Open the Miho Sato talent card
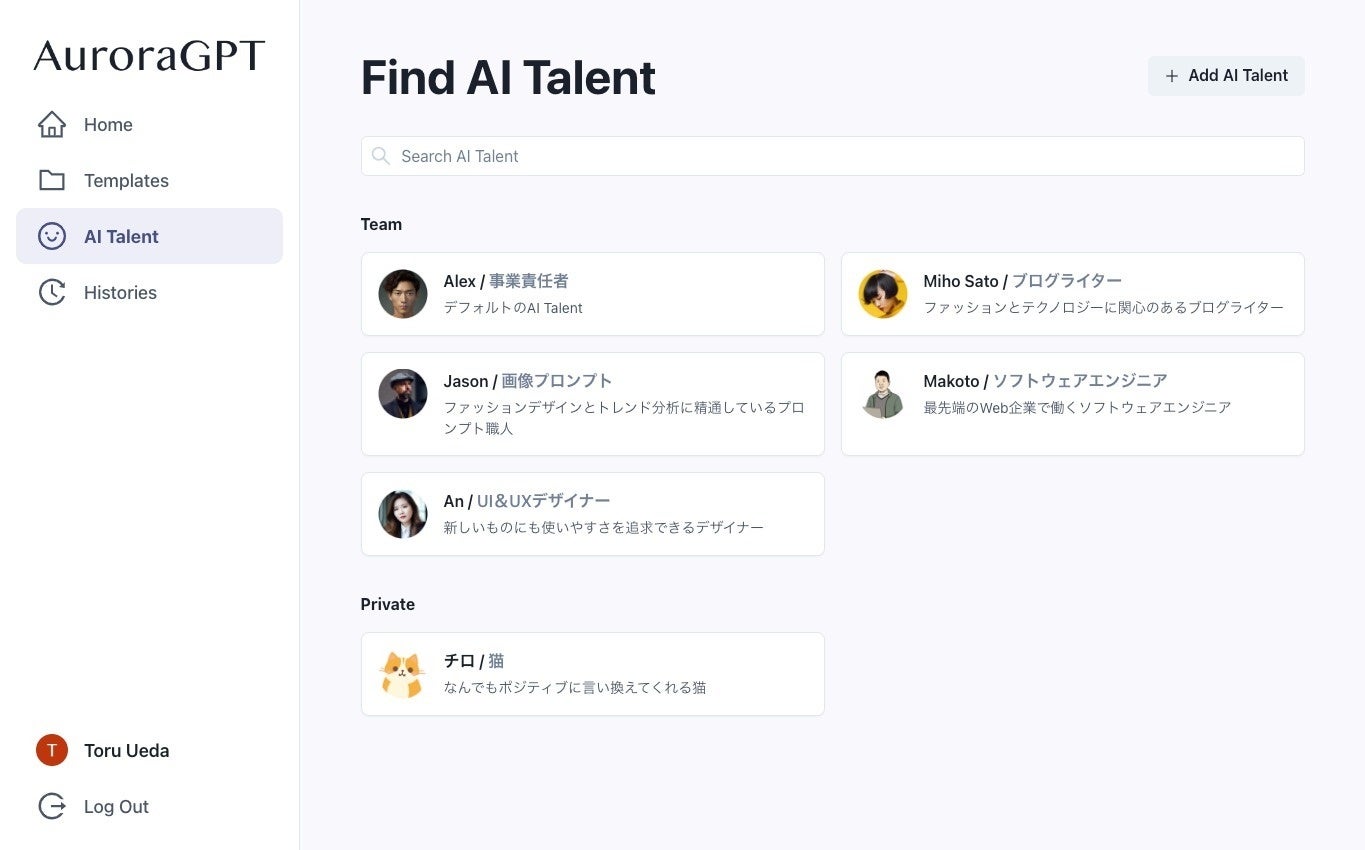1365x850 pixels. (1072, 294)
